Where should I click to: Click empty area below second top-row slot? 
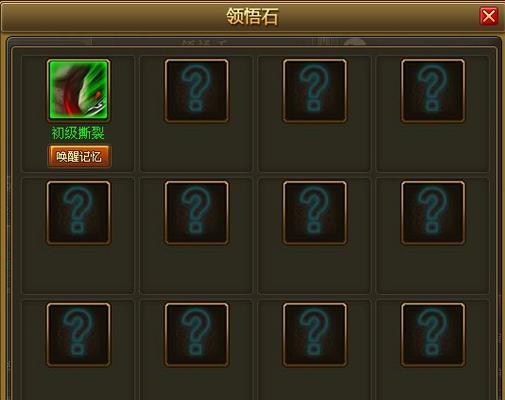(196, 147)
